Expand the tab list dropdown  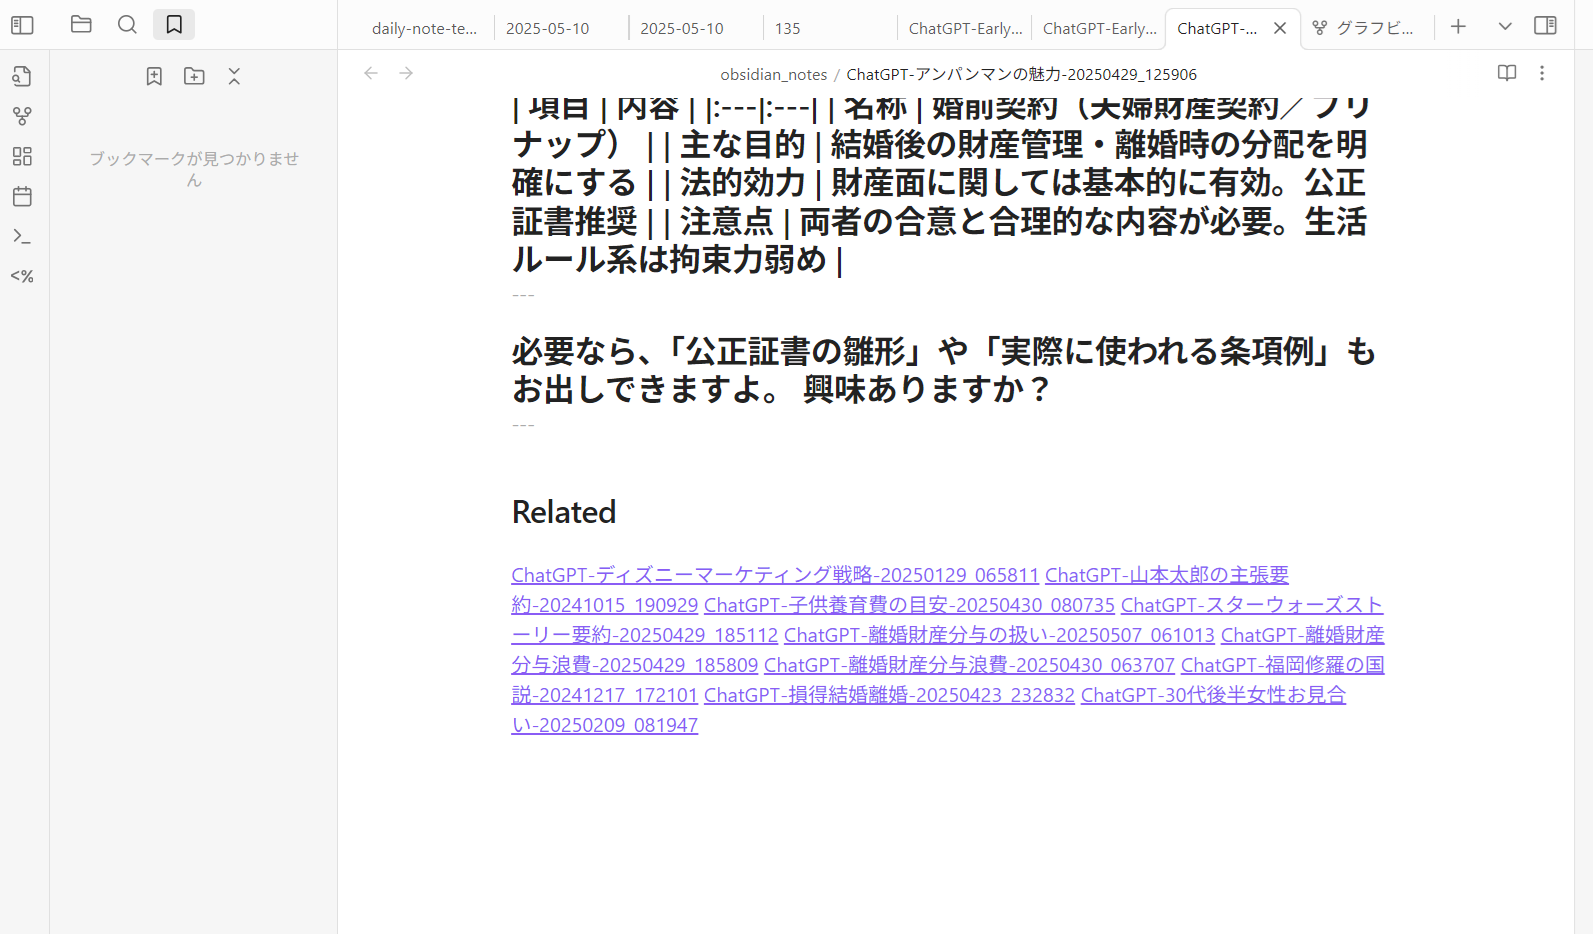pos(1505,27)
